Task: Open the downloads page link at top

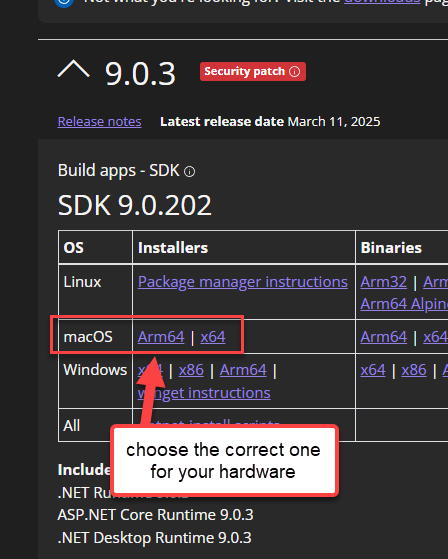Action: pyautogui.click(x=382, y=2)
